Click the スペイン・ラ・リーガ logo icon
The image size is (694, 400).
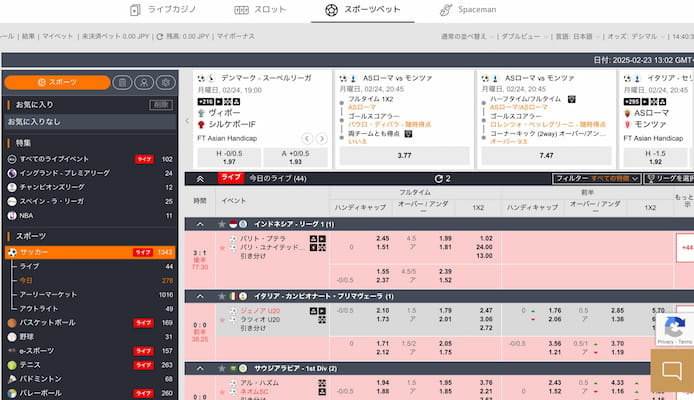[x=12, y=201]
